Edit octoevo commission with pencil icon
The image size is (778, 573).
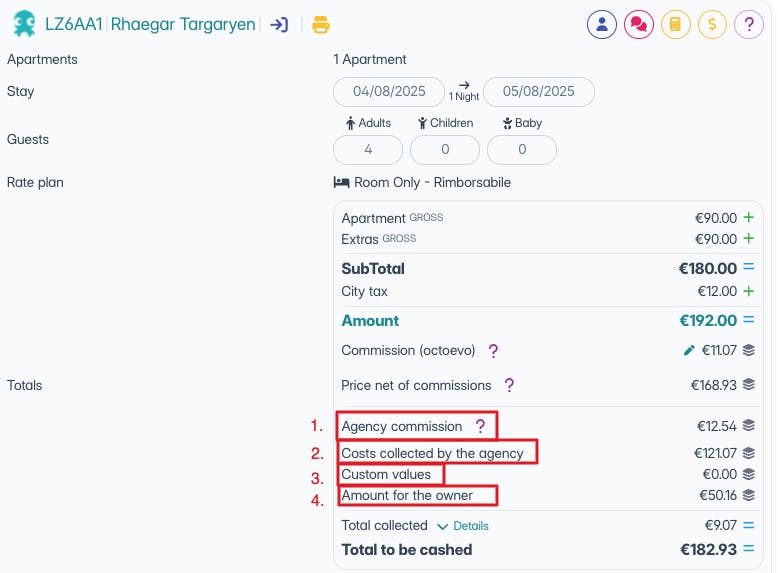coord(689,351)
